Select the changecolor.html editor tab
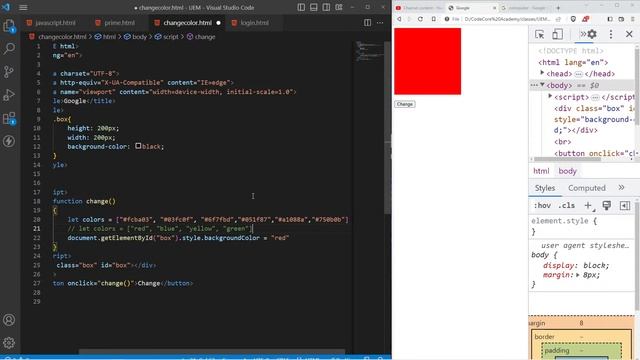Viewport: 640px width, 360px height. point(188,23)
